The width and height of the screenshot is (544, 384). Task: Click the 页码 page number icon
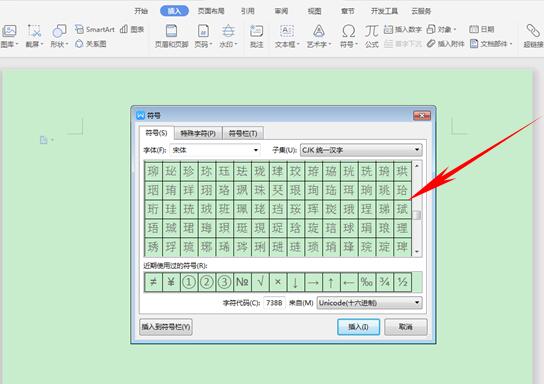(203, 31)
